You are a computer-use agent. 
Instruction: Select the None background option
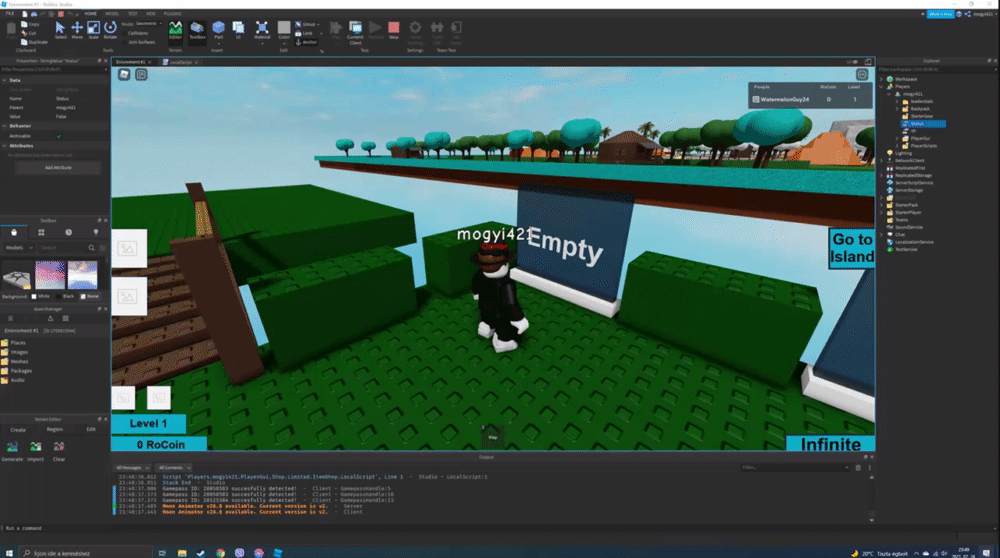(x=90, y=296)
